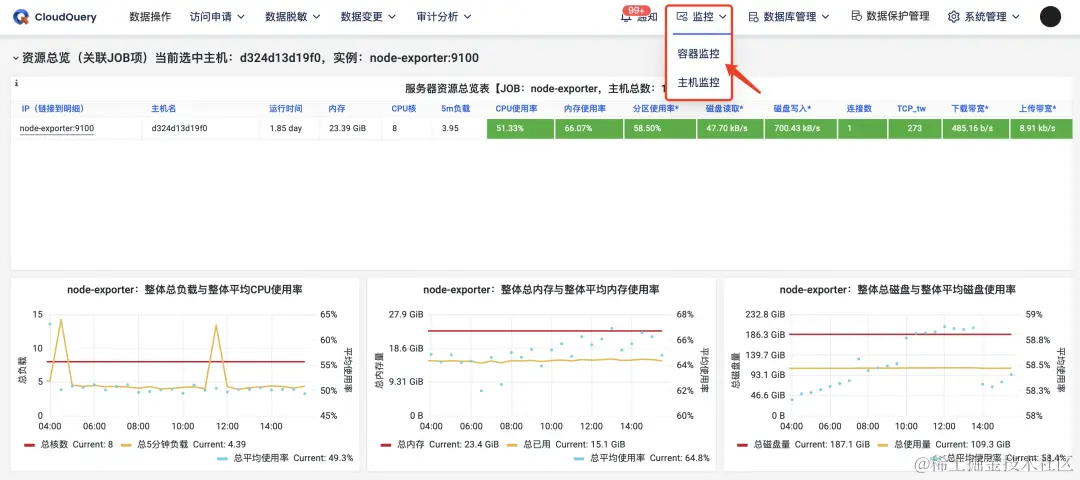
Task: Sort by the CPU使用率 column header
Action: click(x=517, y=109)
